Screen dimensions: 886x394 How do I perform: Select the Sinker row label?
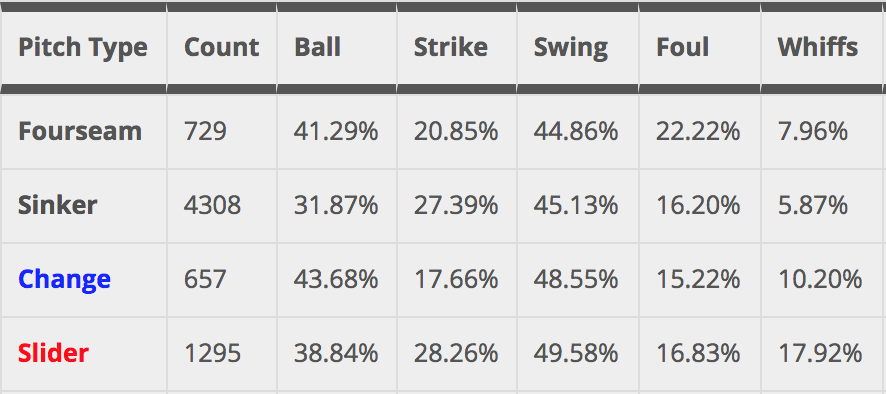58,205
